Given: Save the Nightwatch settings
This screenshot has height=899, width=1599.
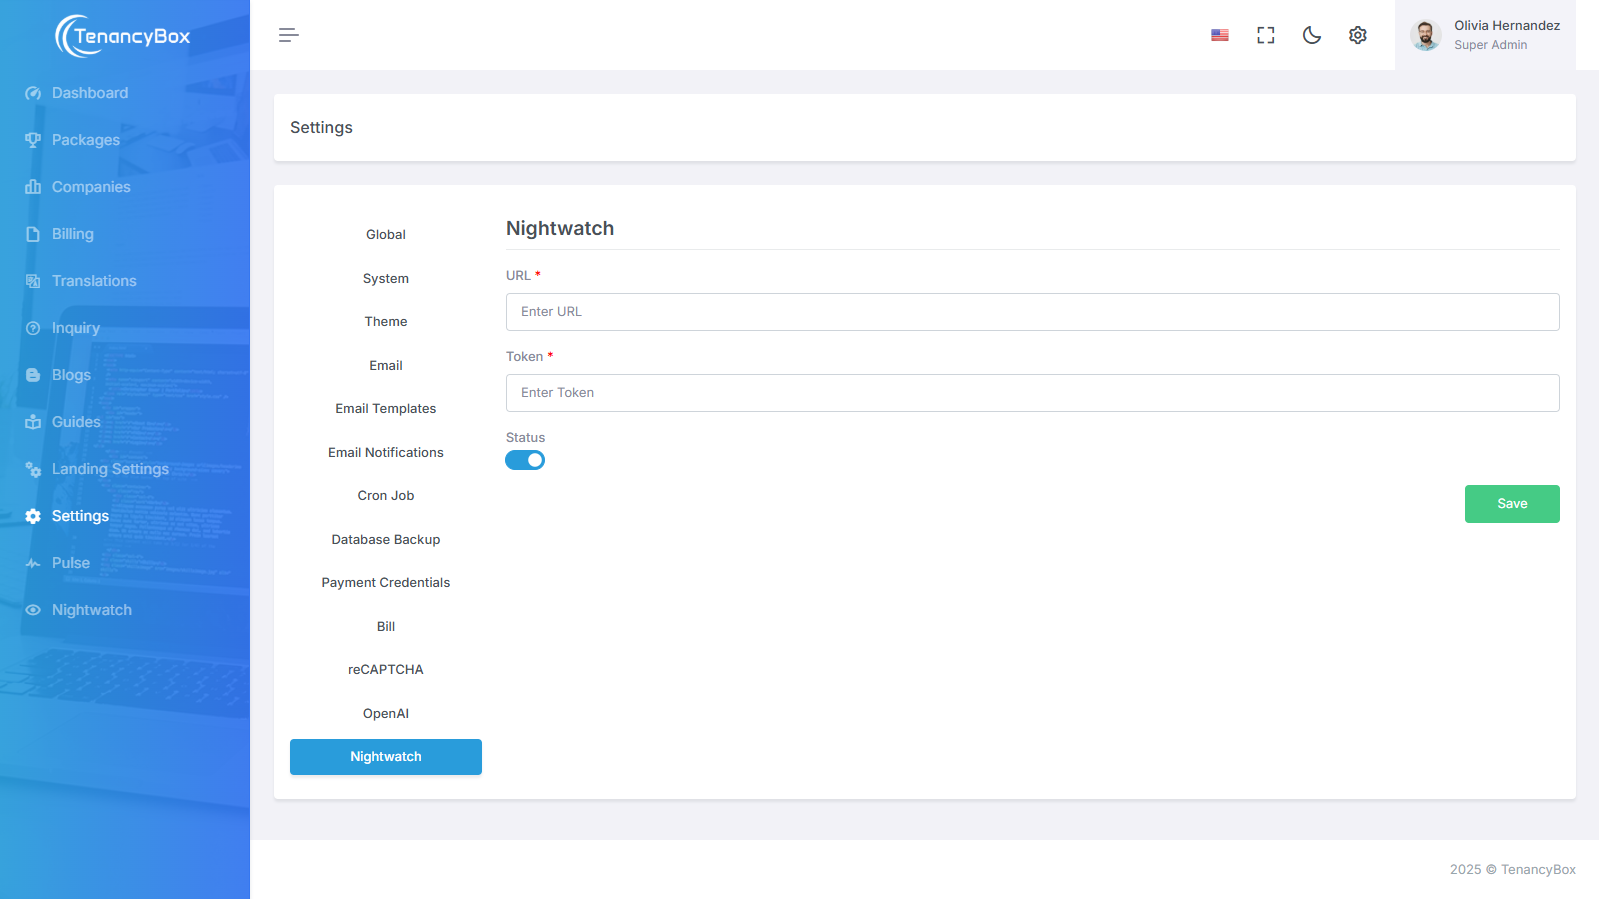Looking at the screenshot, I should (x=1512, y=504).
